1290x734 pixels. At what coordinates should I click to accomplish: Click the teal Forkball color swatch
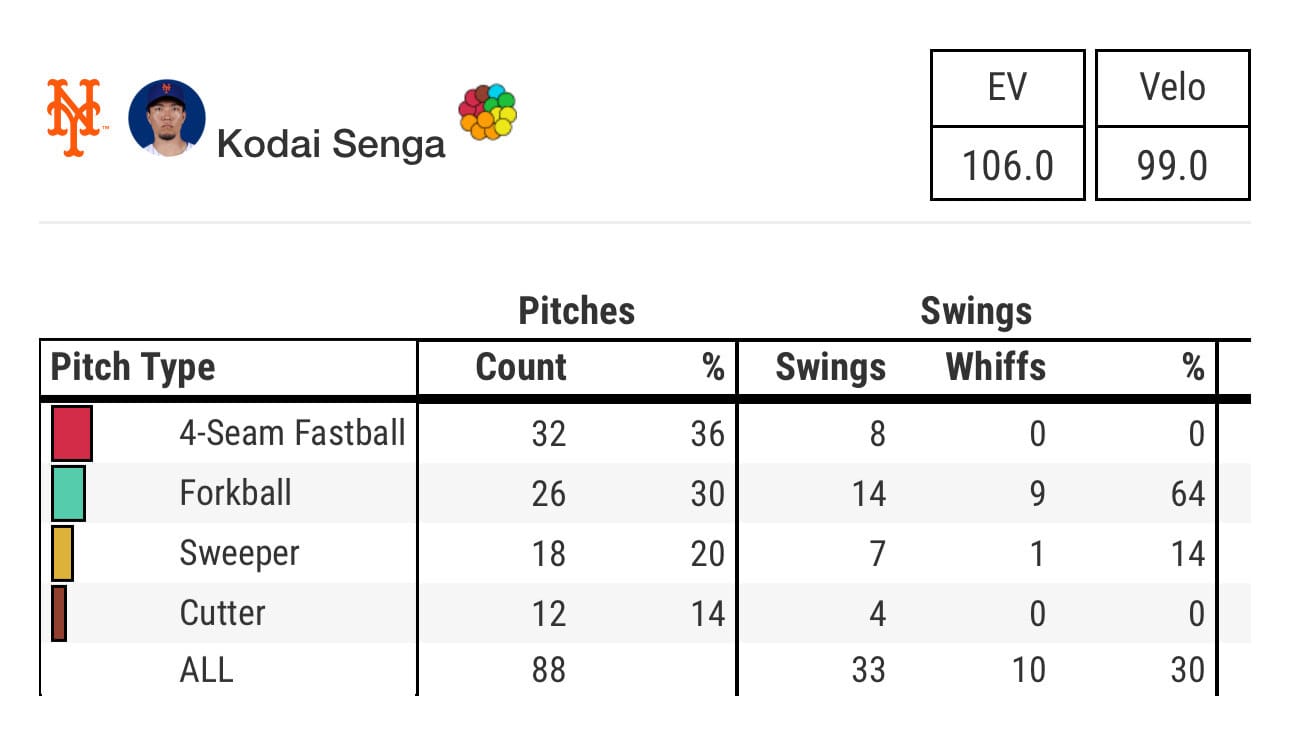tap(68, 493)
